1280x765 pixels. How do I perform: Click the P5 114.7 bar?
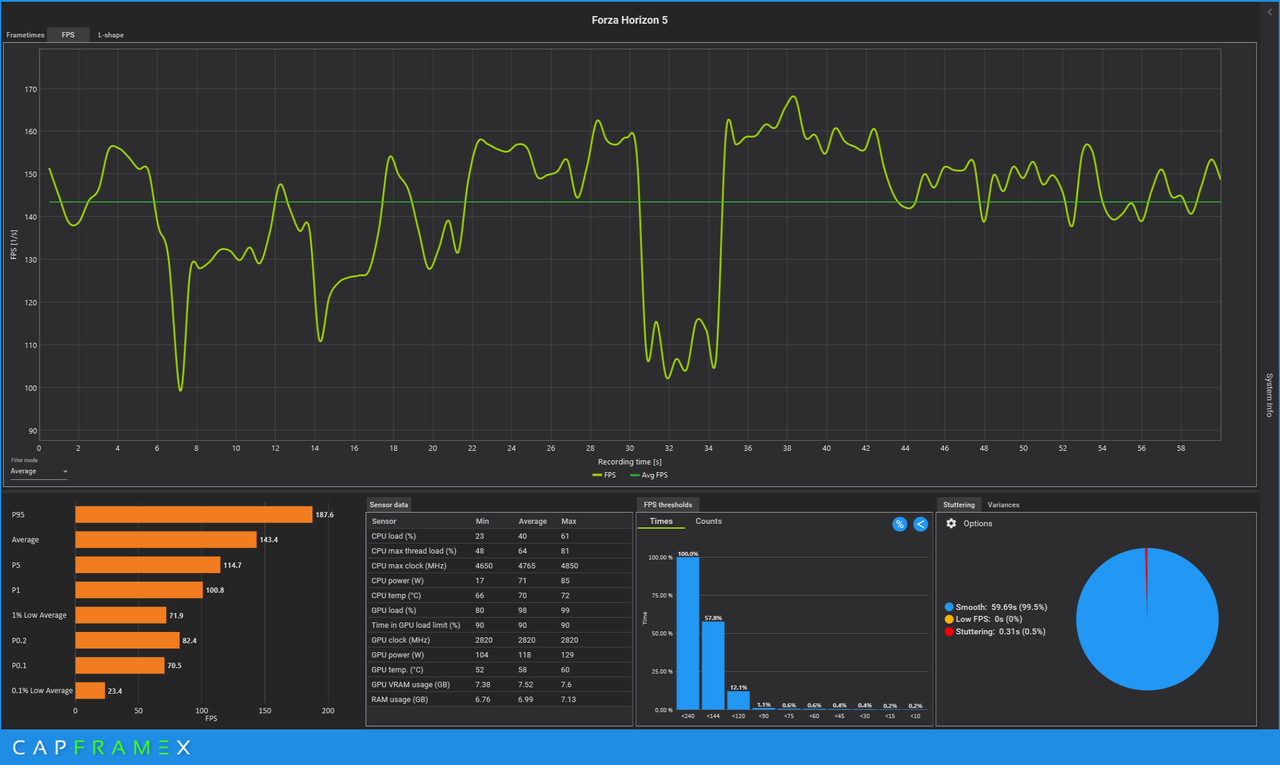point(148,565)
